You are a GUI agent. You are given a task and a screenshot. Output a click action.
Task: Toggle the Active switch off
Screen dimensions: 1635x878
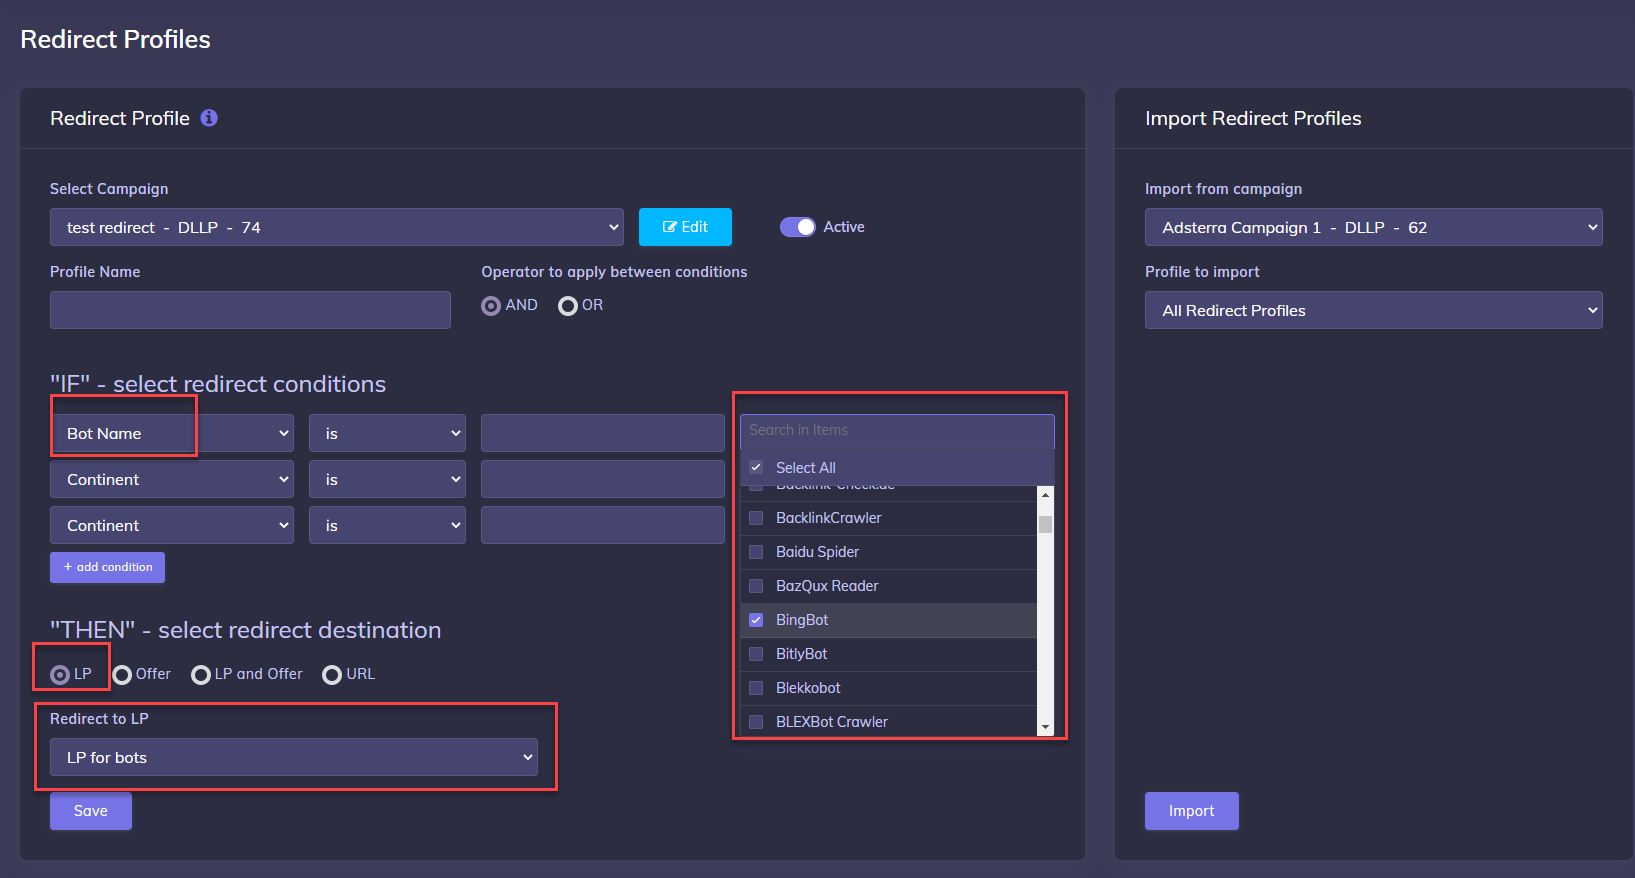click(797, 227)
